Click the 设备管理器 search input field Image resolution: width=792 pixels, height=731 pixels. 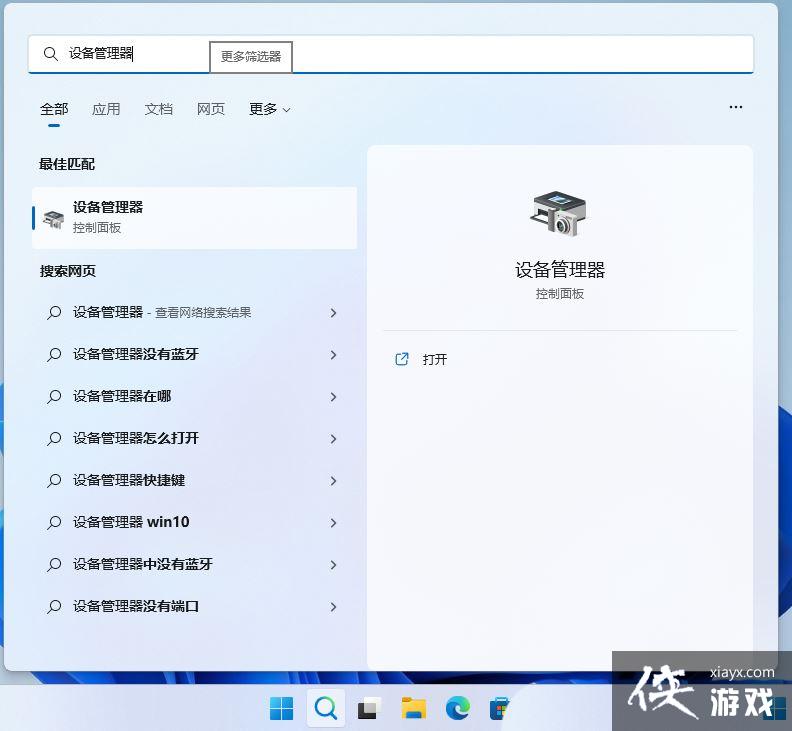pos(391,54)
